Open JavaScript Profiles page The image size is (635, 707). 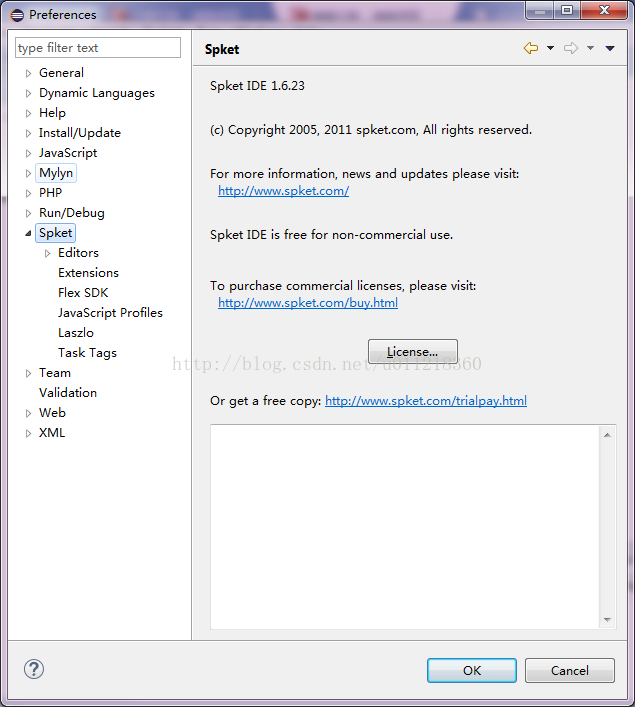(110, 312)
